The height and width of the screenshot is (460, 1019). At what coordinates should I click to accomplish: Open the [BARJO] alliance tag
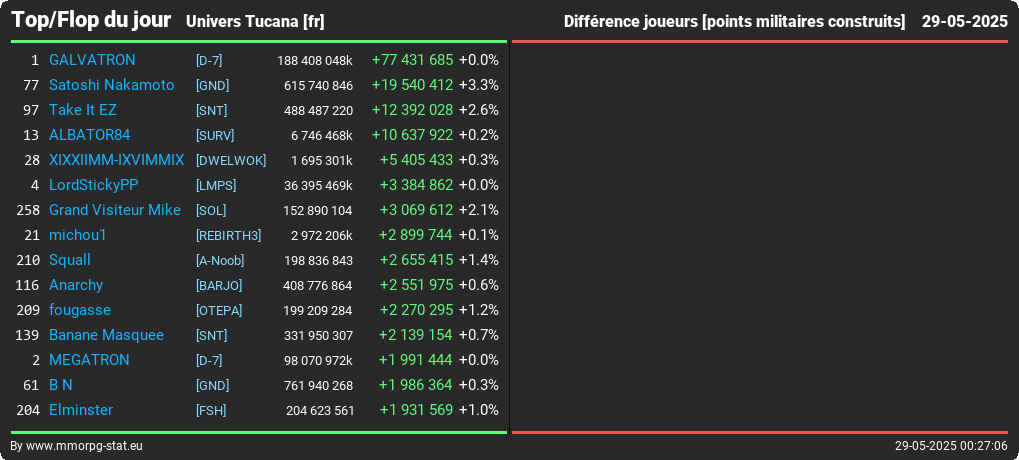pyautogui.click(x=219, y=285)
